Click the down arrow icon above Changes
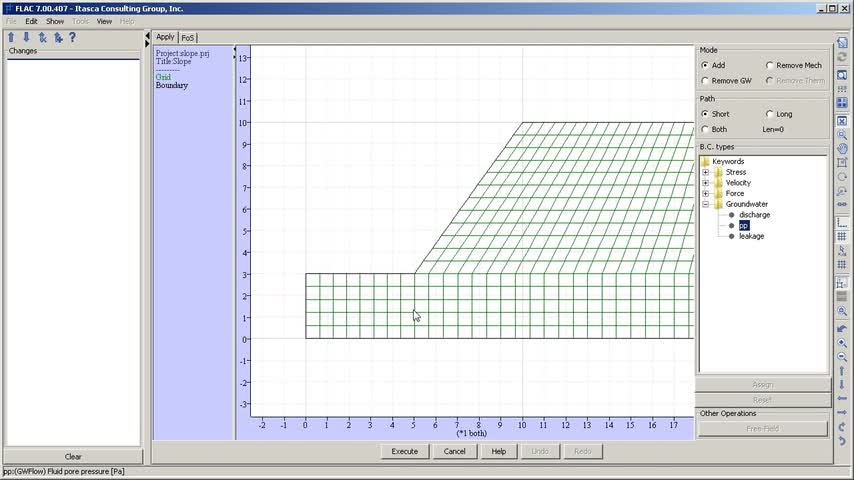 pyautogui.click(x=26, y=37)
